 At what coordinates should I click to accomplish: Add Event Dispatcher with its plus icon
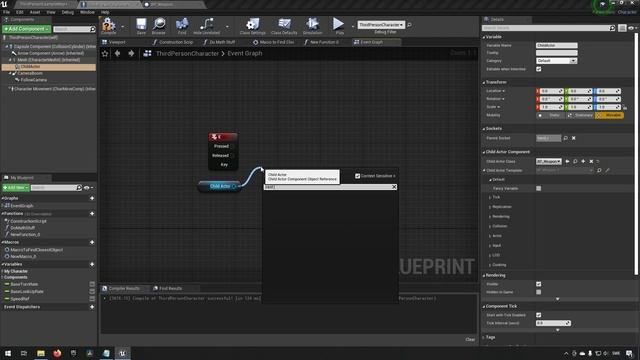tap(92, 307)
